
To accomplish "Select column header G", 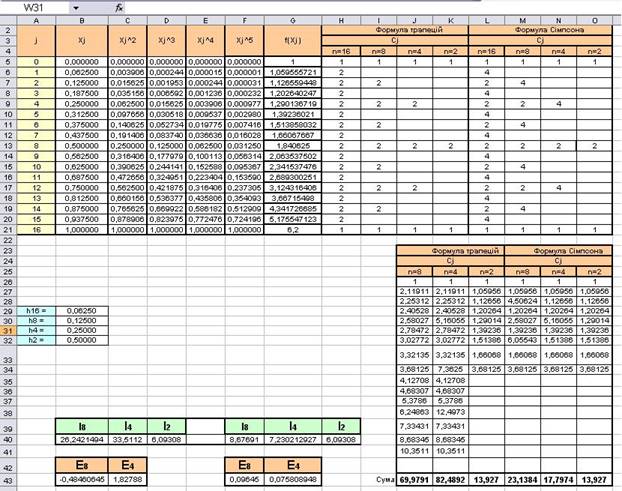I will point(293,20).
